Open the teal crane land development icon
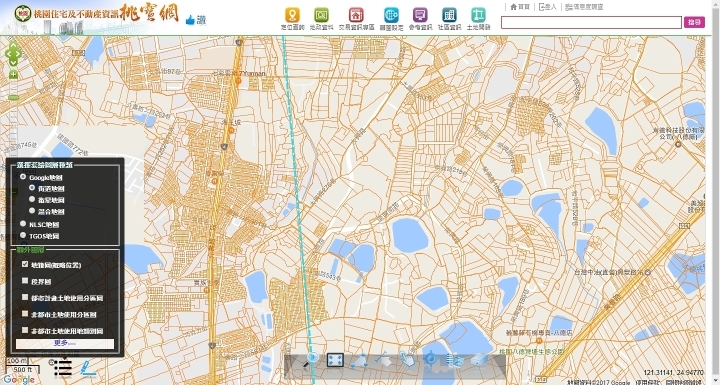720x385 pixels. pos(478,15)
